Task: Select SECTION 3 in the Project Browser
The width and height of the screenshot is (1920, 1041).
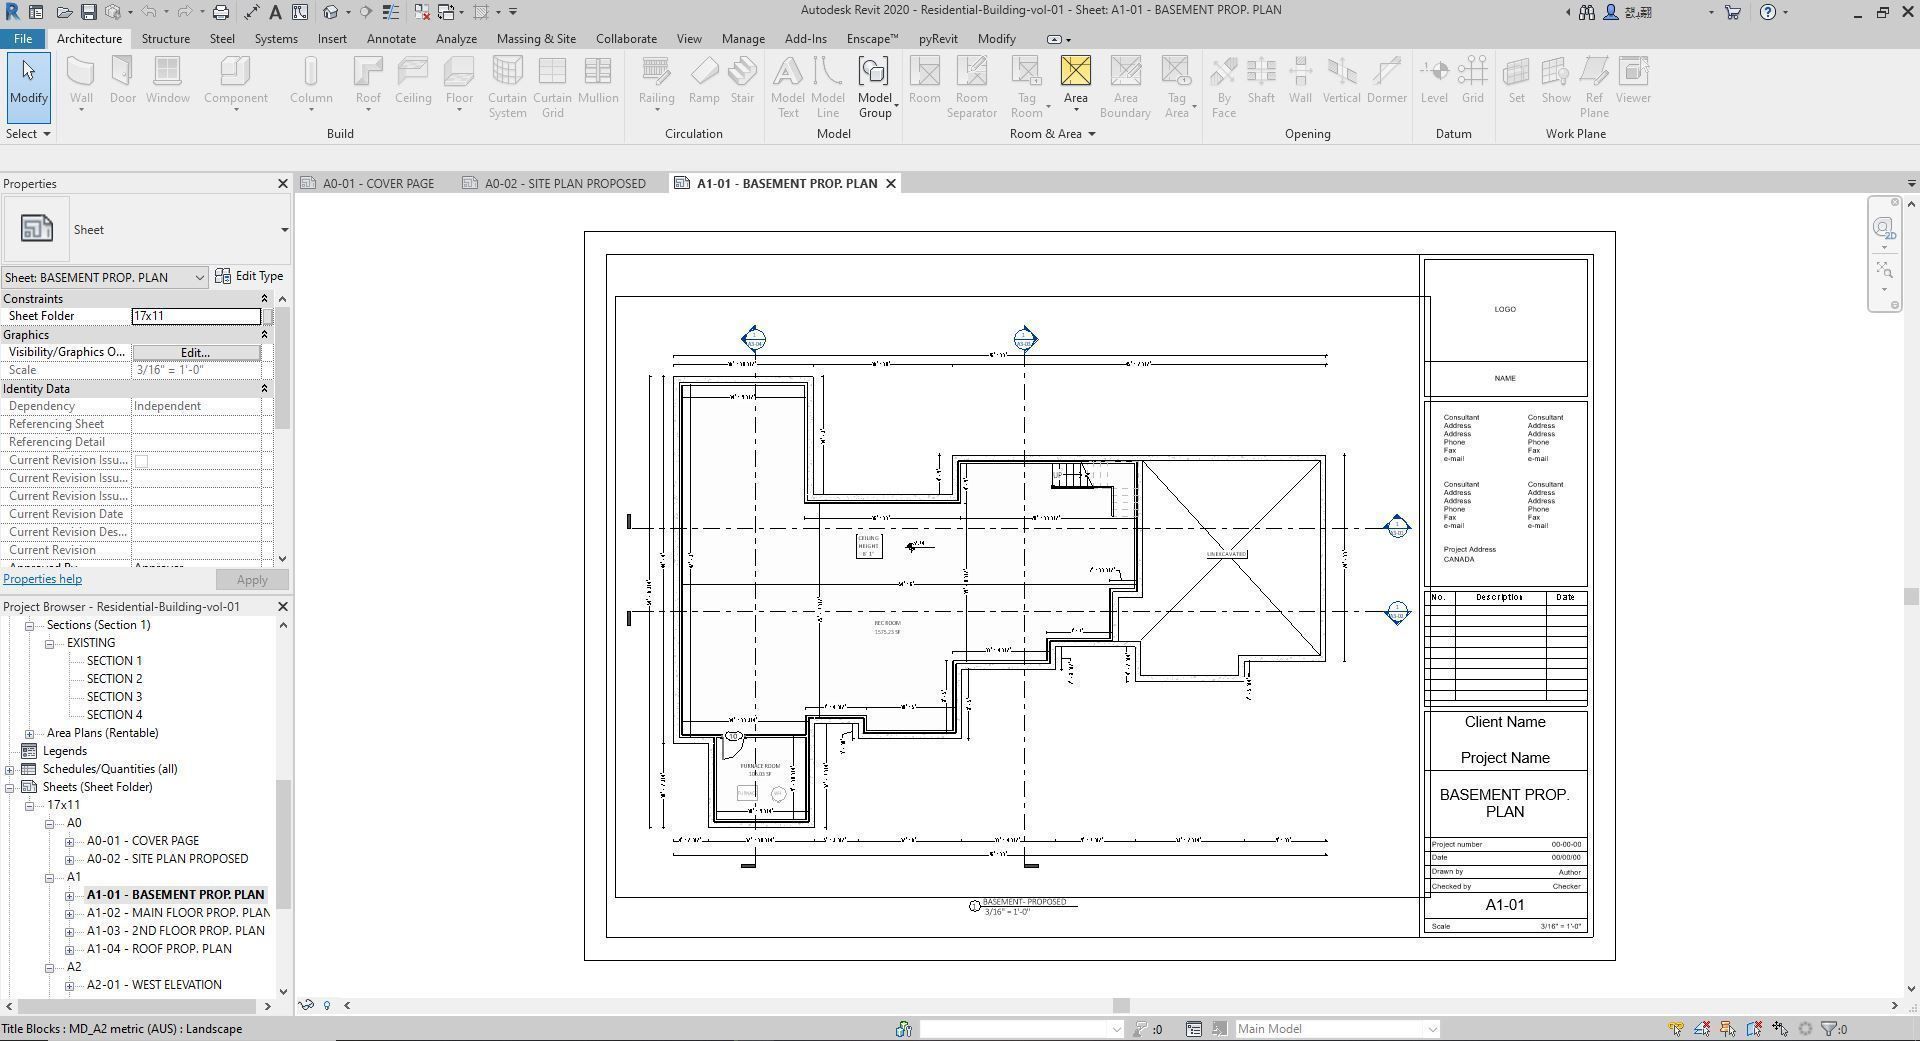Action: (114, 697)
